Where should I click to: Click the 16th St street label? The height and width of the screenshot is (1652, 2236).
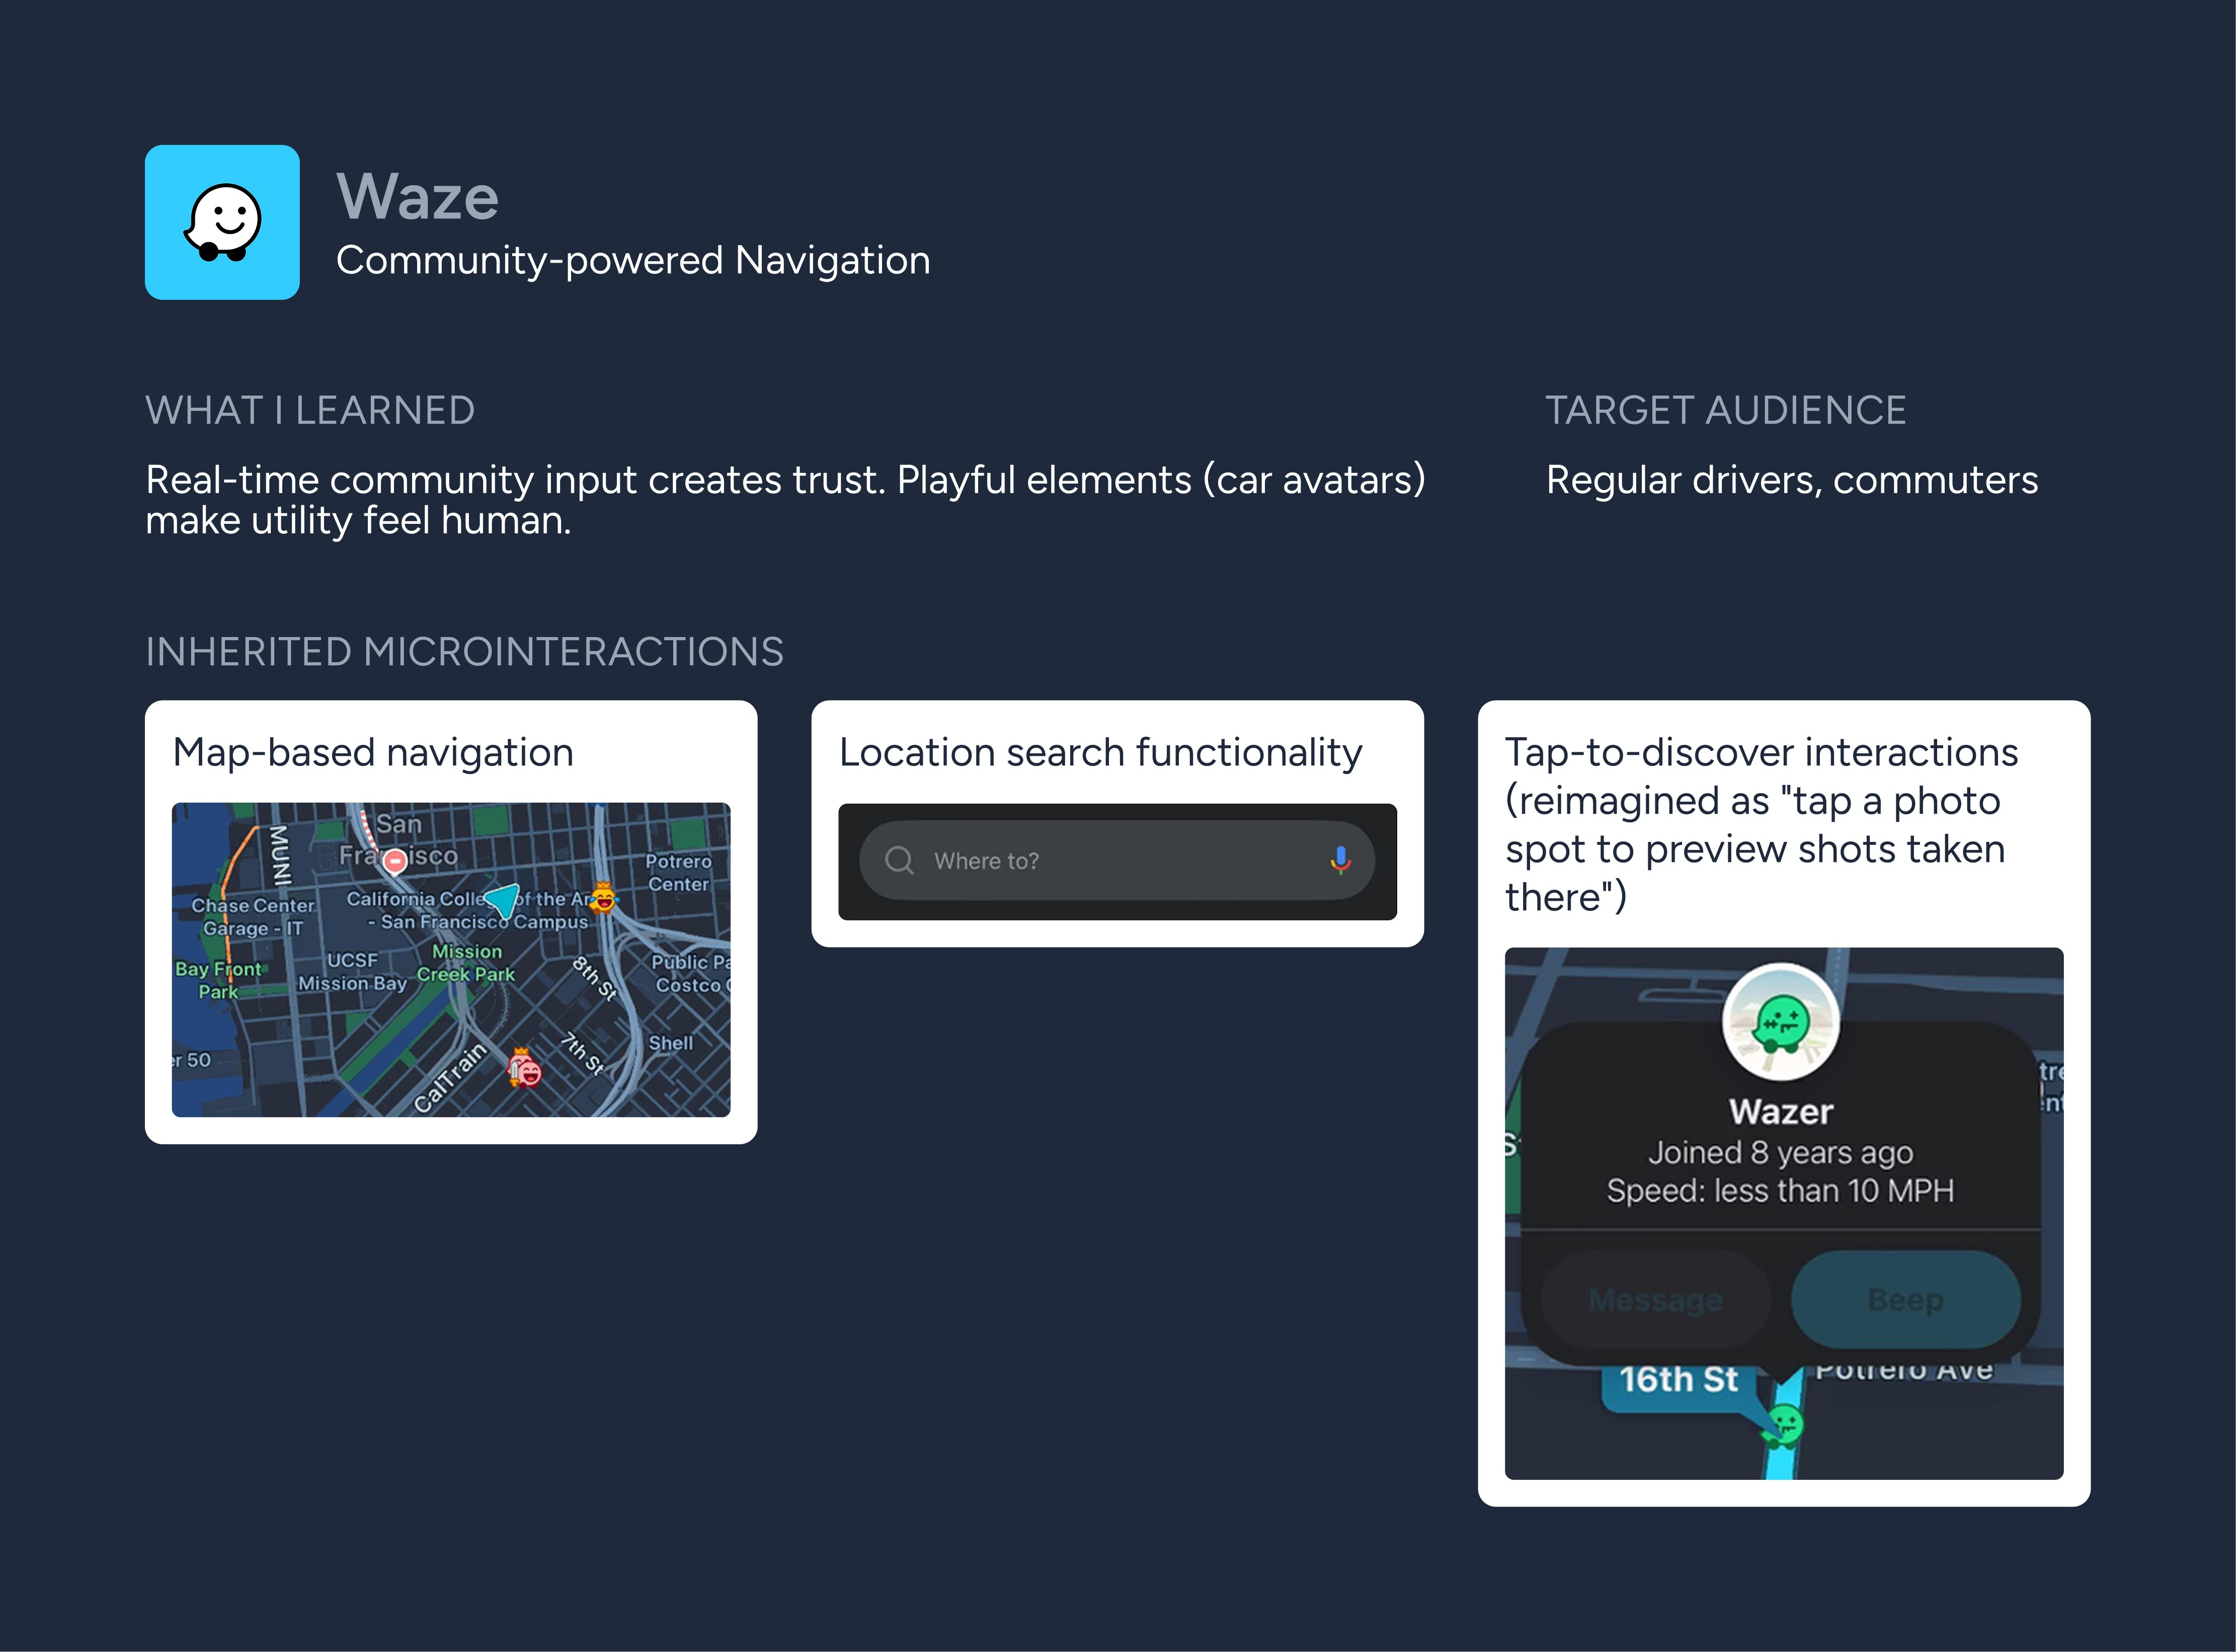tap(1678, 1379)
